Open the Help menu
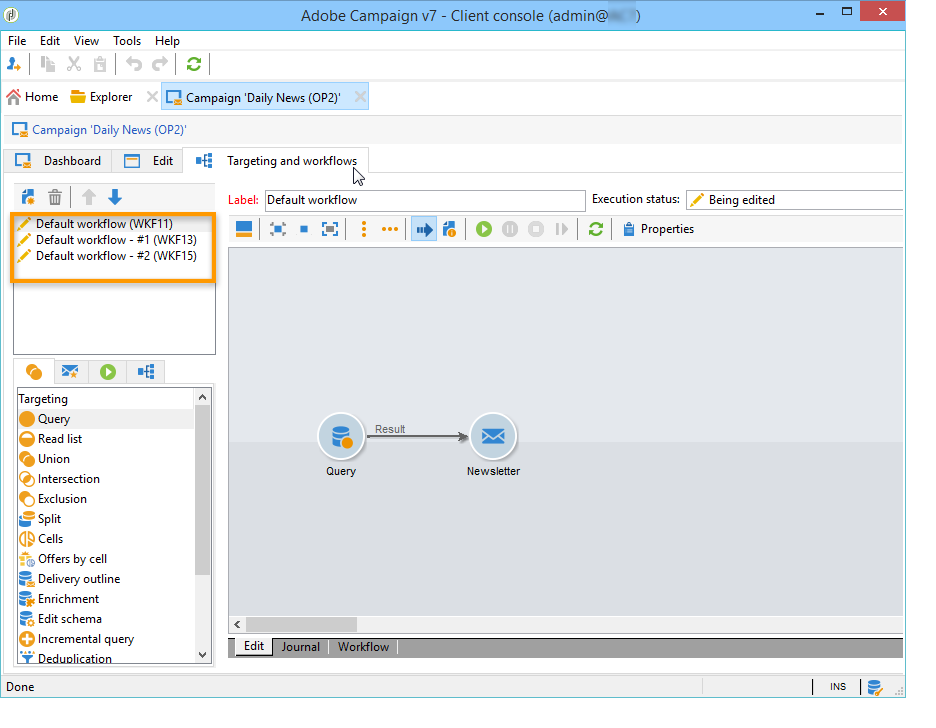This screenshot has width=936, height=728. click(x=167, y=41)
